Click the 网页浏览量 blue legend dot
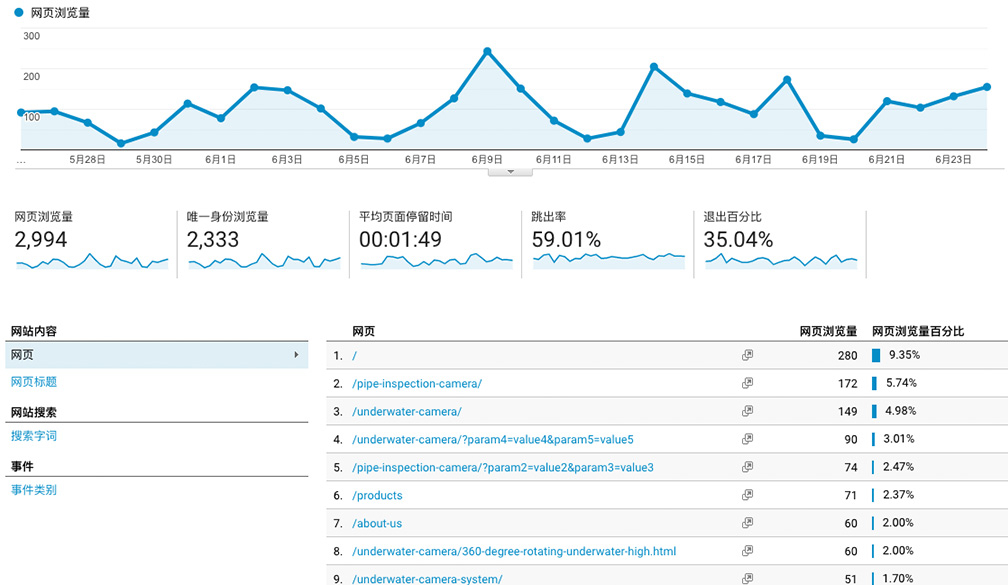Image resolution: width=1008 pixels, height=585 pixels. coord(19,13)
